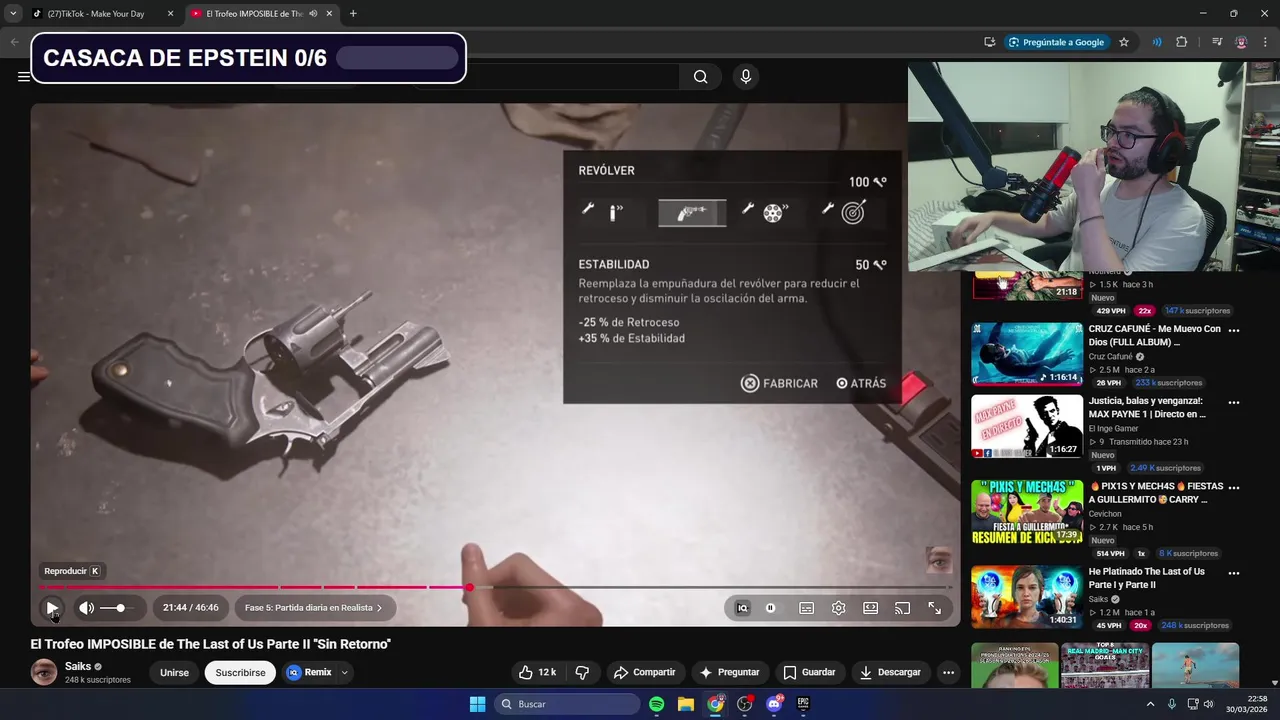Image resolution: width=1280 pixels, height=720 pixels.
Task: Click the taskbar Buscar search box
Action: pyautogui.click(x=567, y=704)
